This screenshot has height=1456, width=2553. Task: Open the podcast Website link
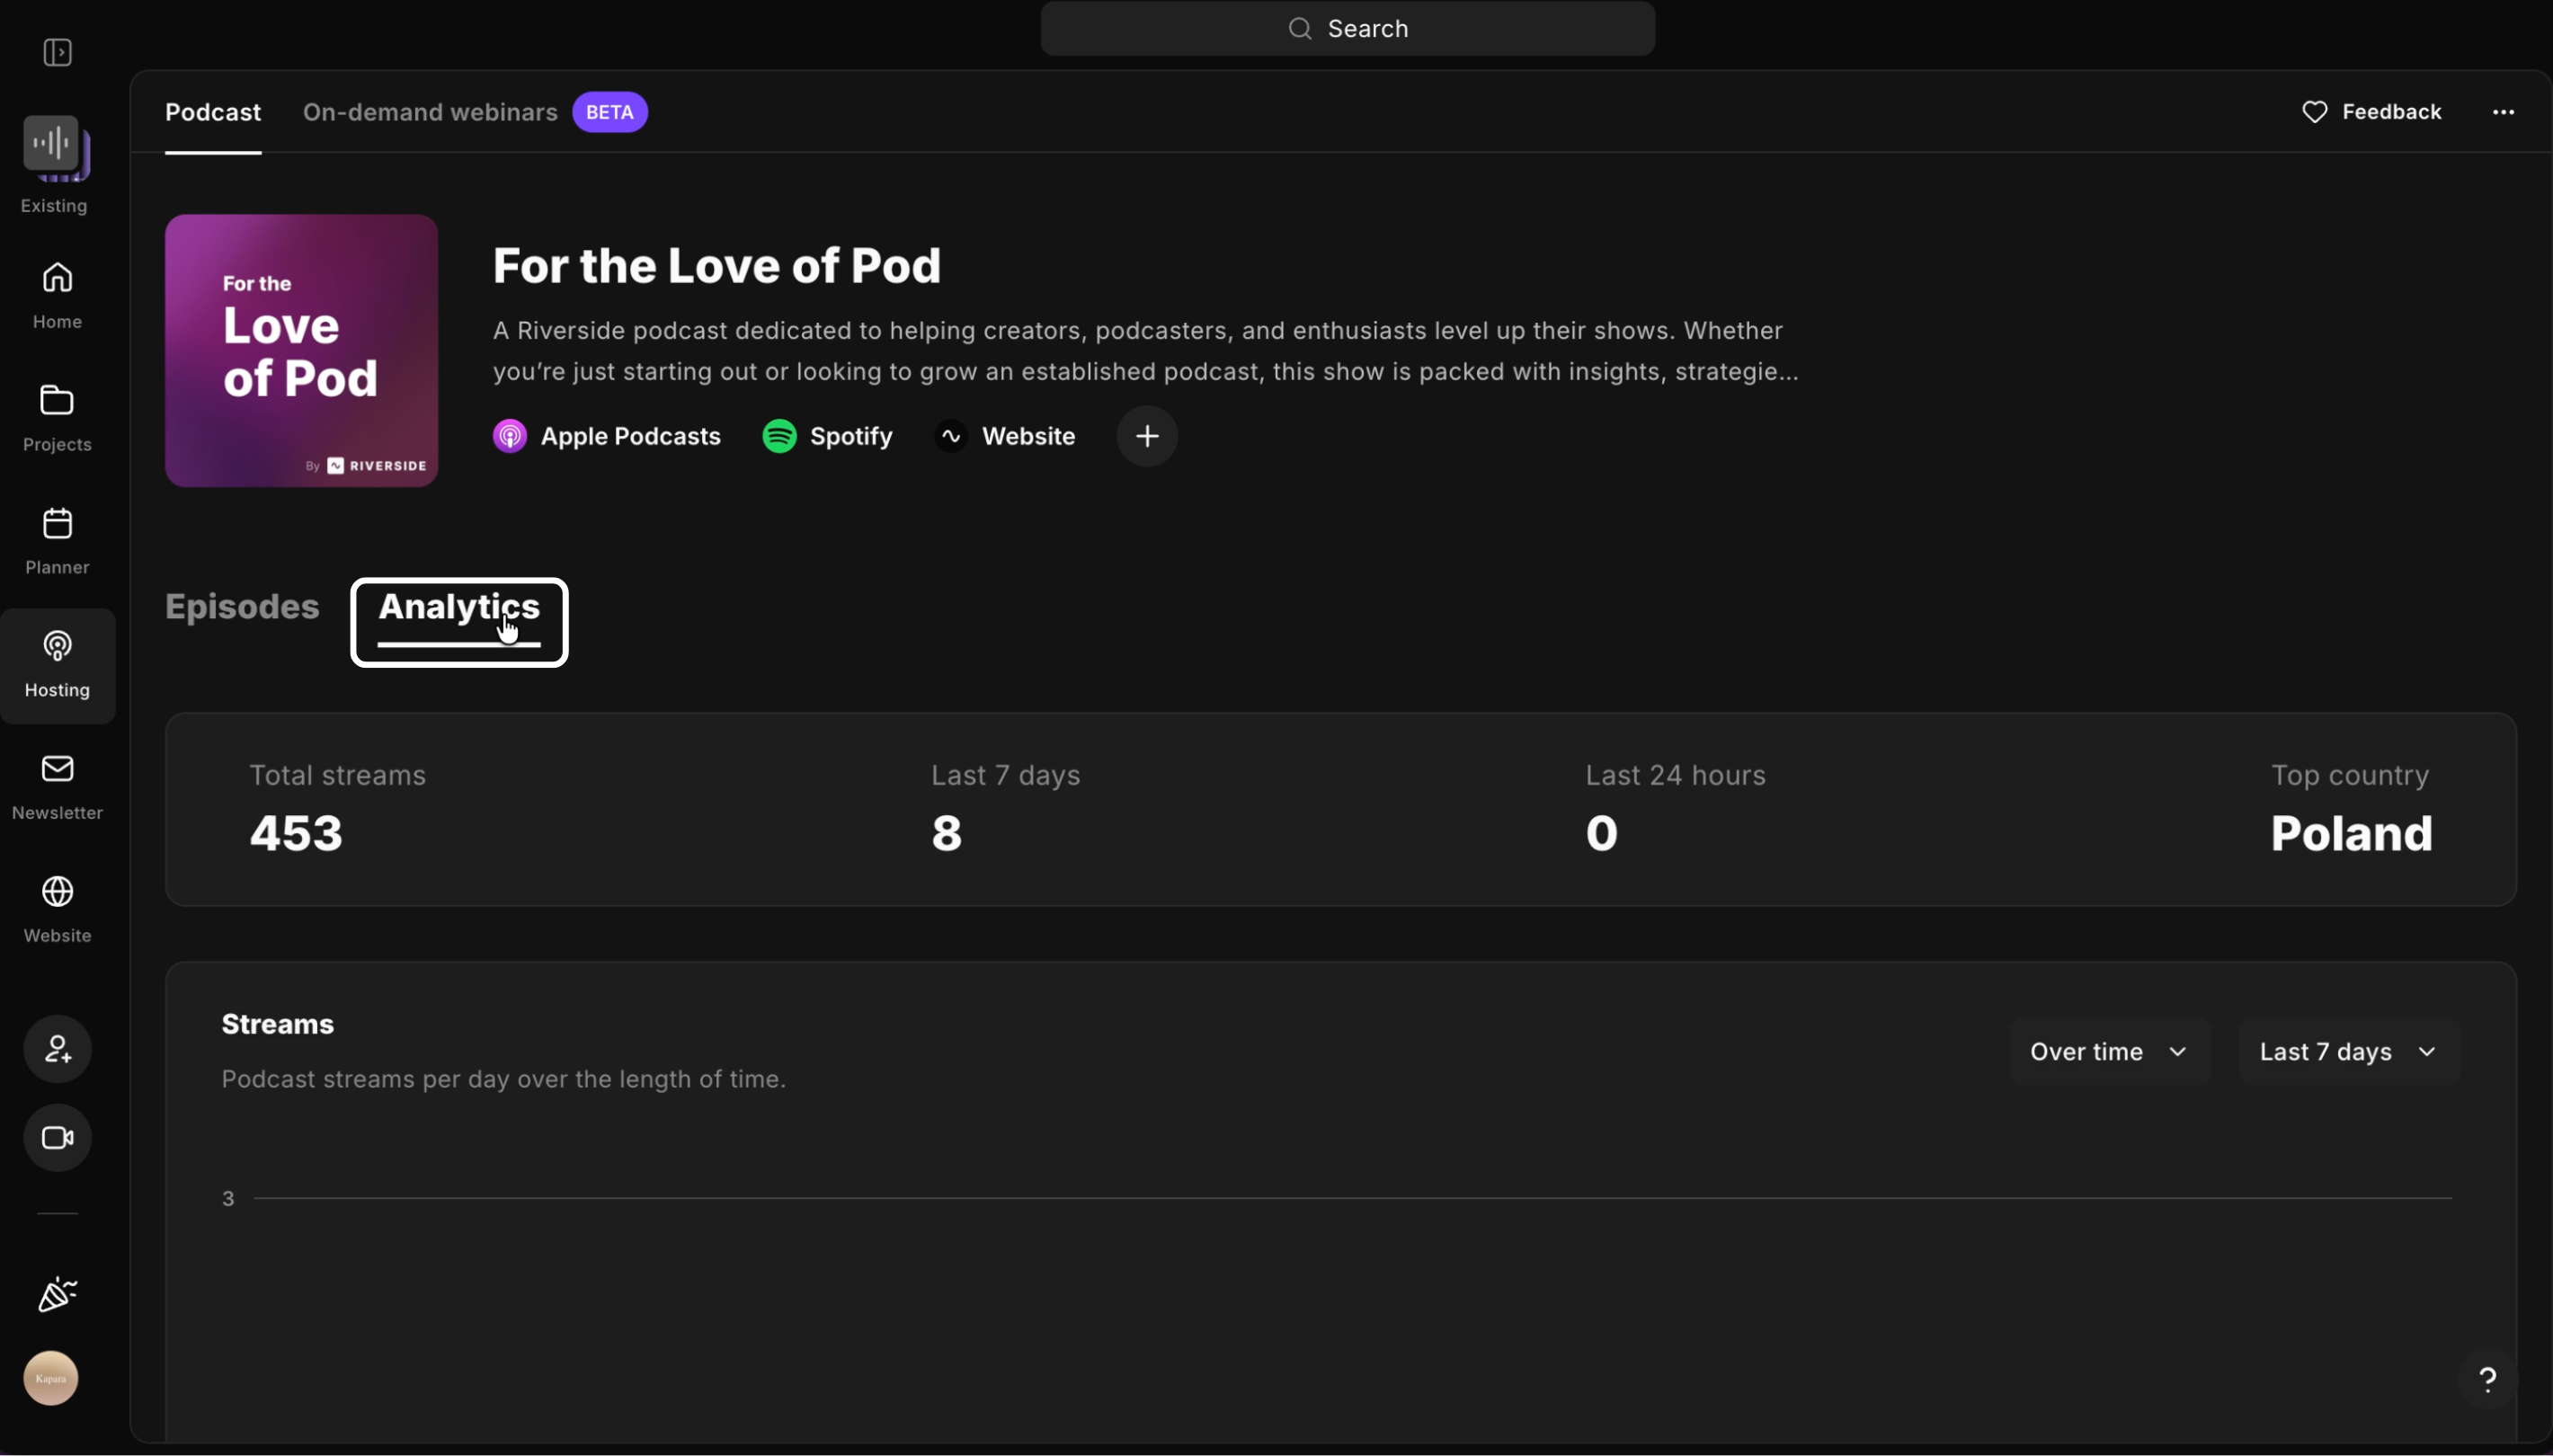[1005, 437]
